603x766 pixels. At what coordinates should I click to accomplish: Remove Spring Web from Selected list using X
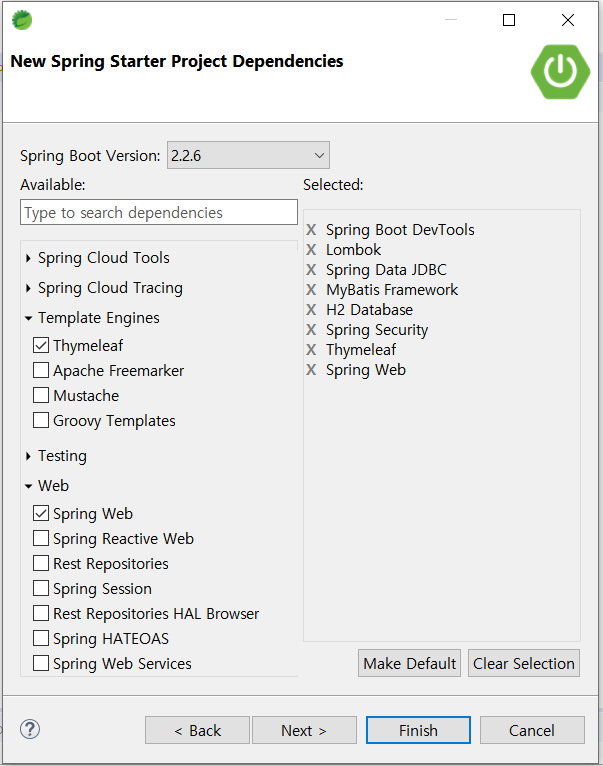[311, 370]
